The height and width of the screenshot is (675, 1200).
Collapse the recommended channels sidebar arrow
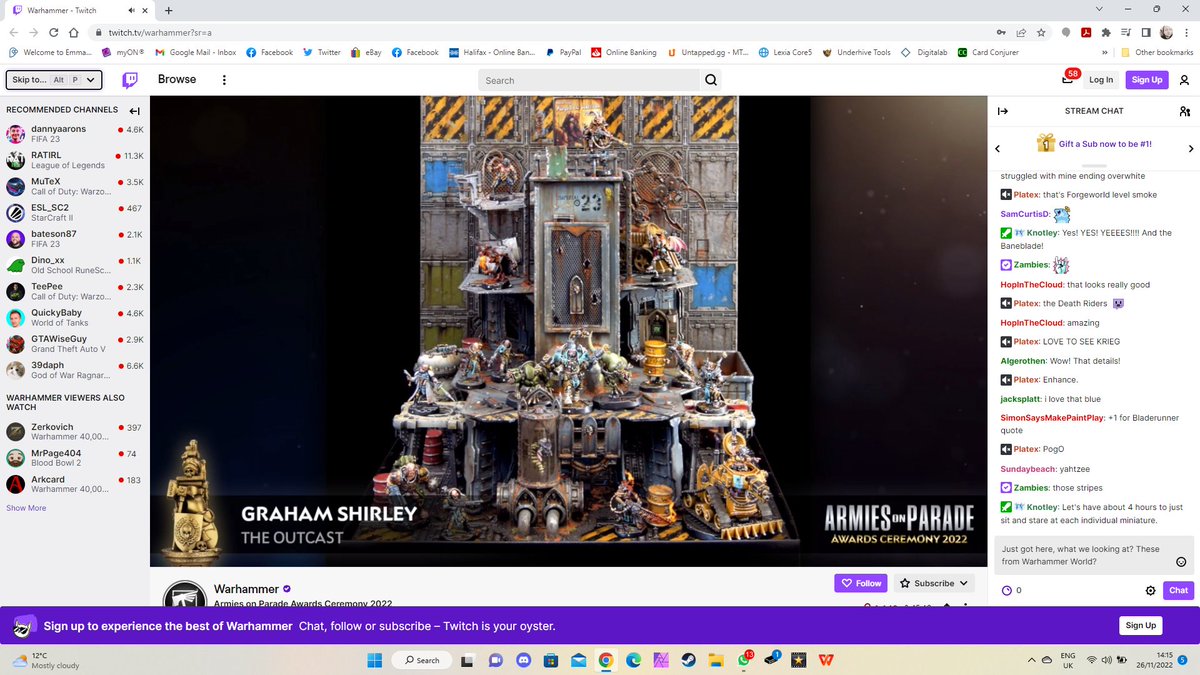point(135,110)
